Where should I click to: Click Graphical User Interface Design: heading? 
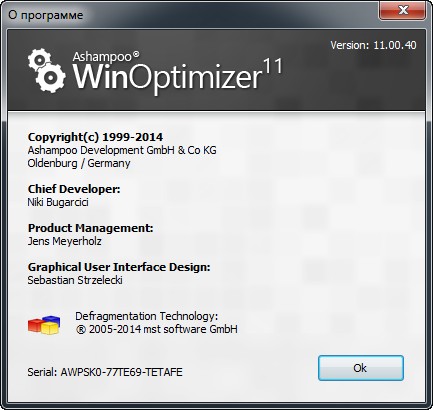click(119, 267)
